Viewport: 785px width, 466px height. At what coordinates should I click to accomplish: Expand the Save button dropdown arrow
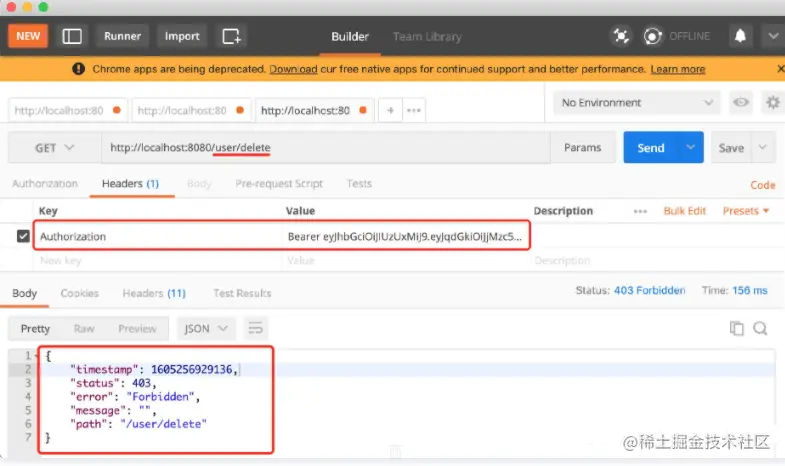(x=762, y=147)
